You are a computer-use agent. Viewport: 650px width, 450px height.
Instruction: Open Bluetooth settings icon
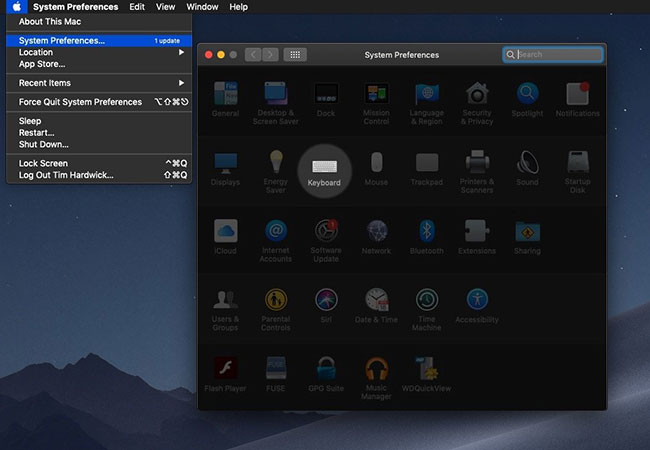[427, 235]
